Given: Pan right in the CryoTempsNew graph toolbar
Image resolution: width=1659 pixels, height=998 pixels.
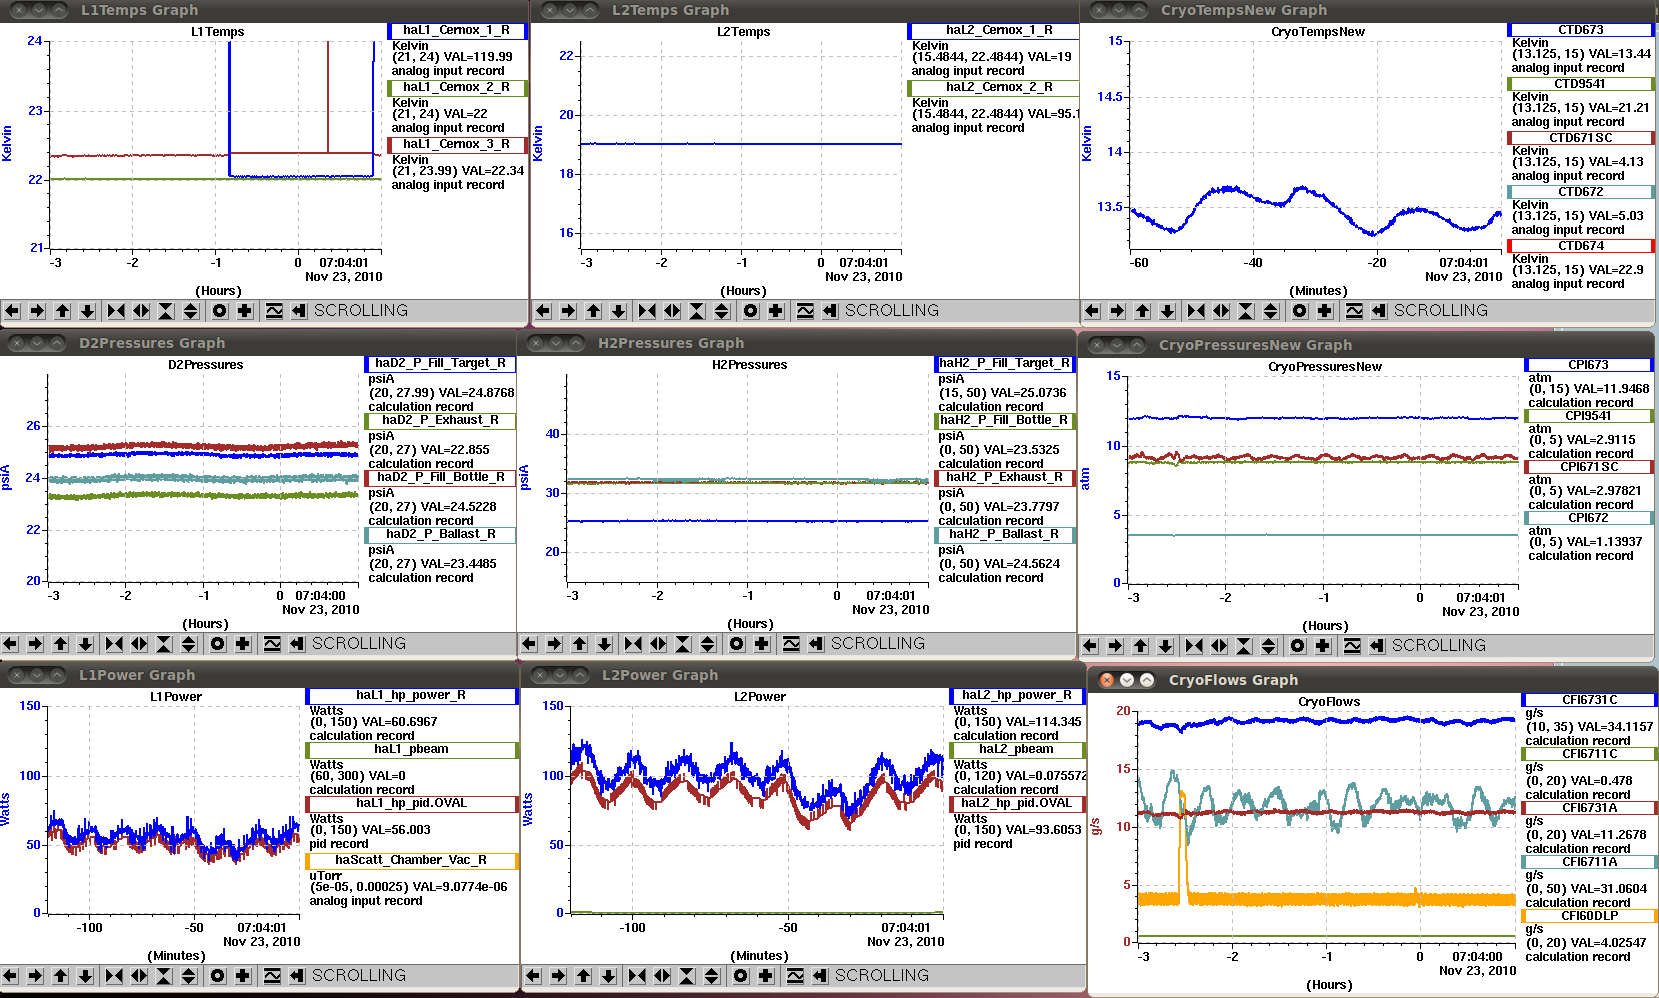Looking at the screenshot, I should [x=1117, y=311].
